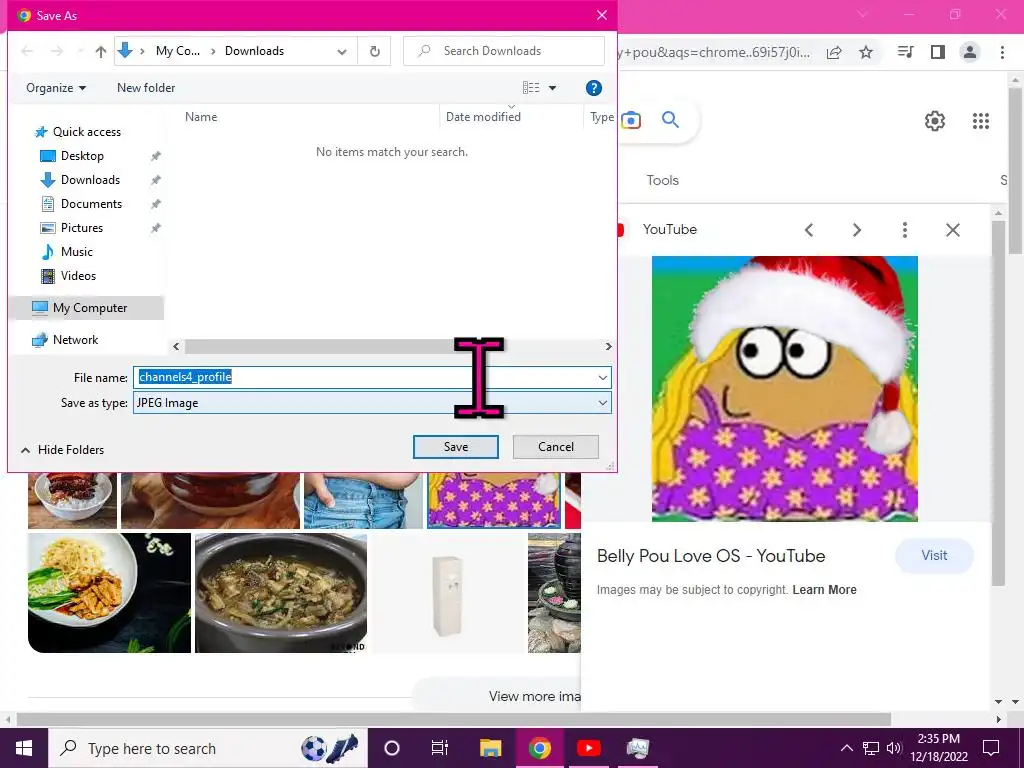Select Videos in the navigation pane

[x=78, y=276]
